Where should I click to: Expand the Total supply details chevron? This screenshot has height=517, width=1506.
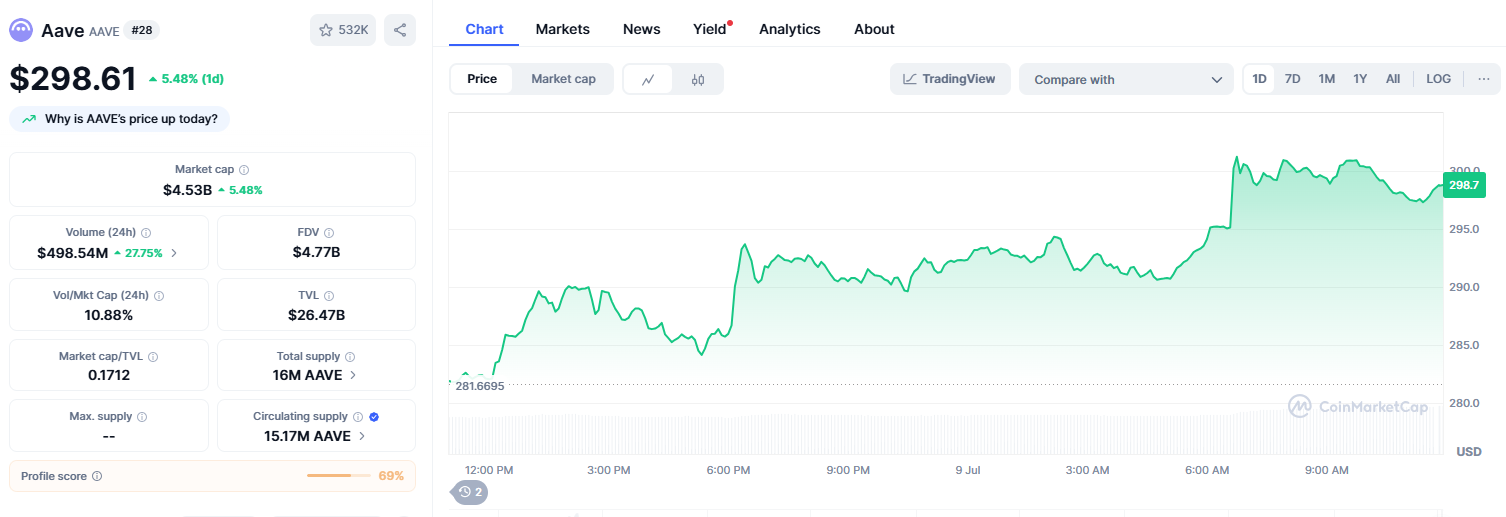pos(353,375)
